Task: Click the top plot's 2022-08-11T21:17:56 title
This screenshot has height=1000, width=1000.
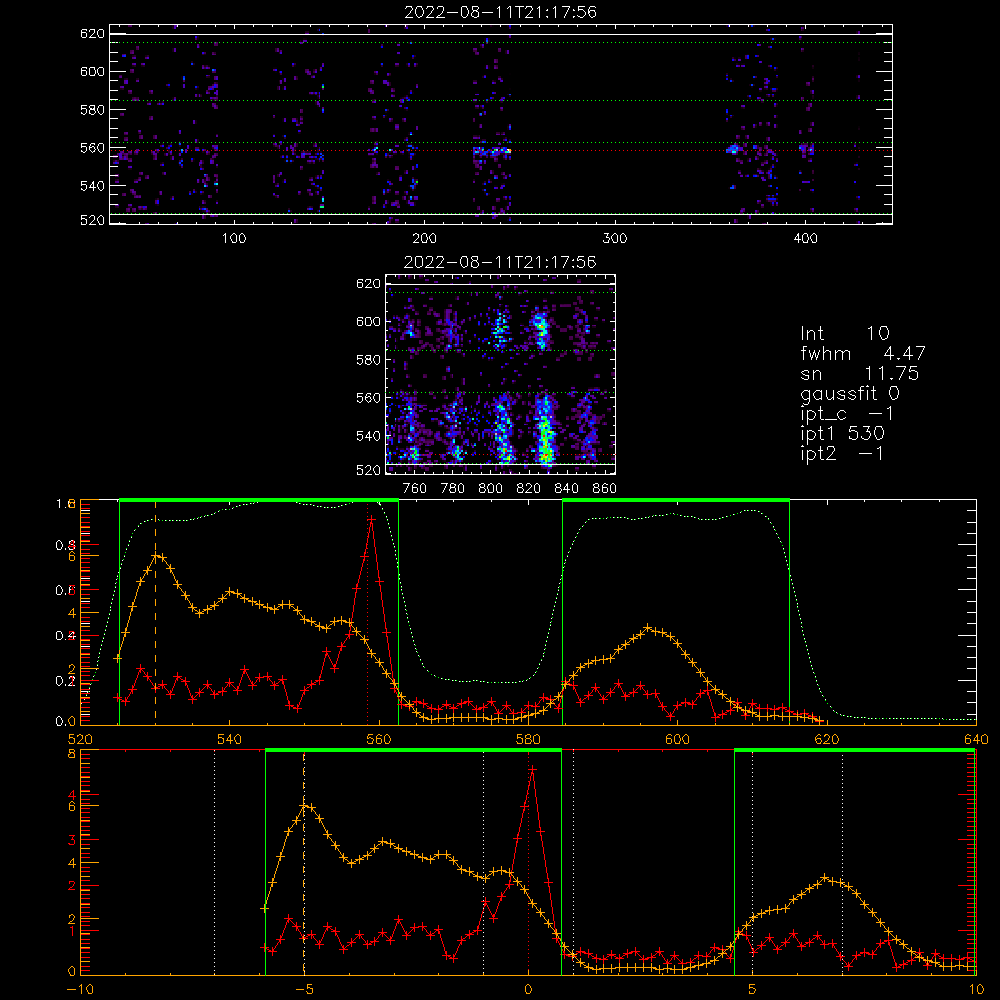Action: point(500,12)
